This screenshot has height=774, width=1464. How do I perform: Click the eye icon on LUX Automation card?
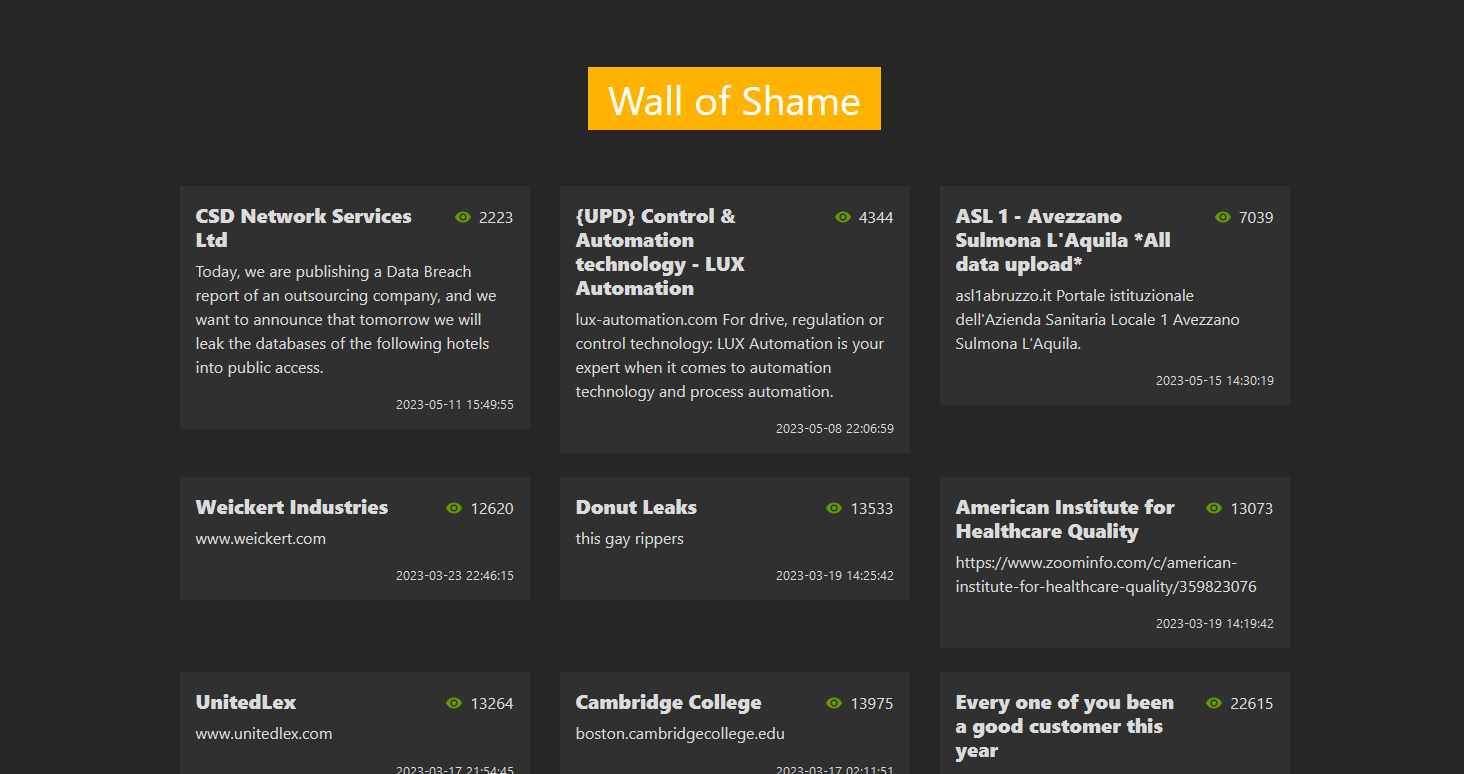point(843,217)
